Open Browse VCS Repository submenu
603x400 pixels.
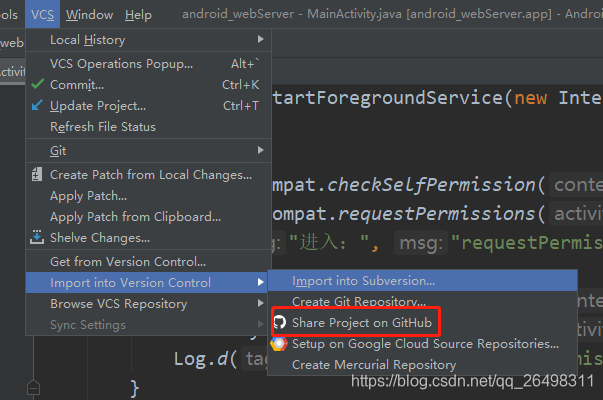tap(148, 303)
